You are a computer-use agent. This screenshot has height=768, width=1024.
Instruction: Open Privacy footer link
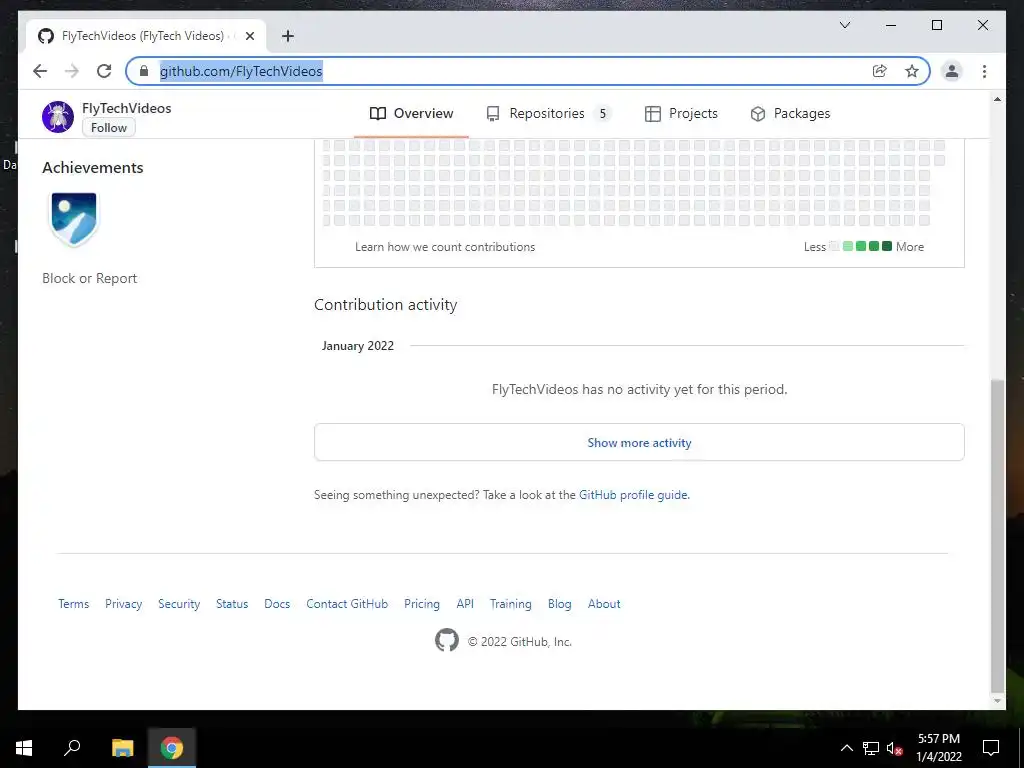[x=123, y=604]
